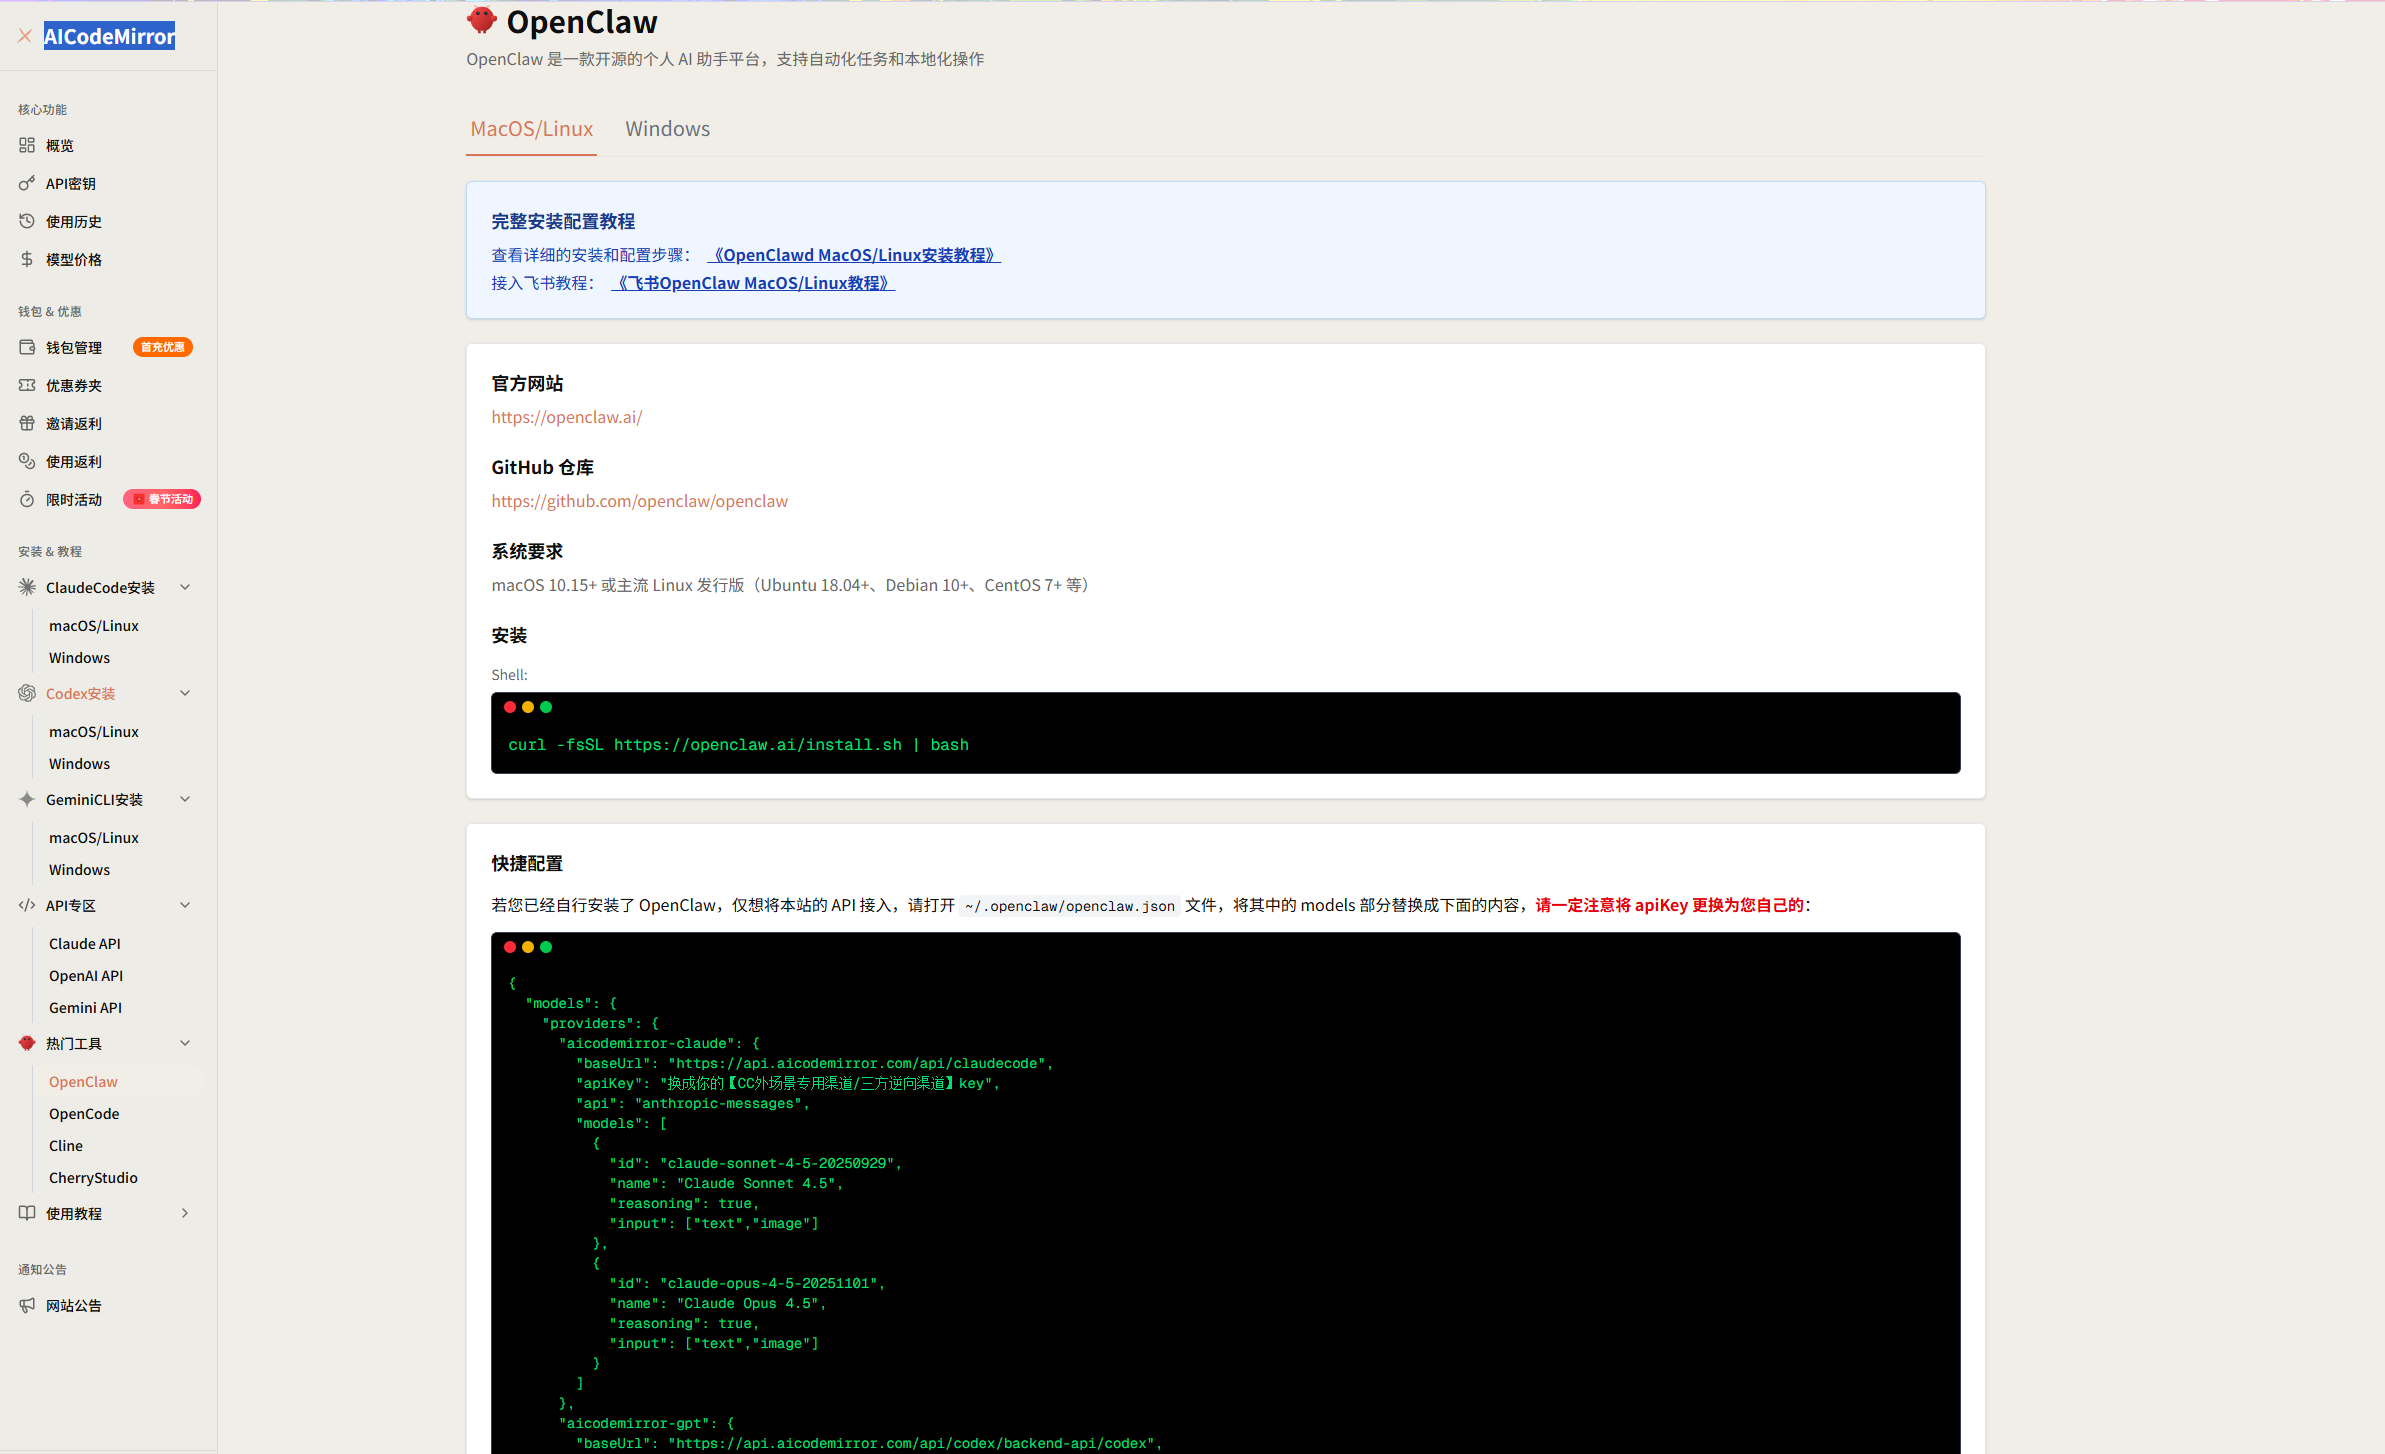Image resolution: width=2385 pixels, height=1454 pixels.
Task: Click the usage history clock icon
Action: click(27, 221)
